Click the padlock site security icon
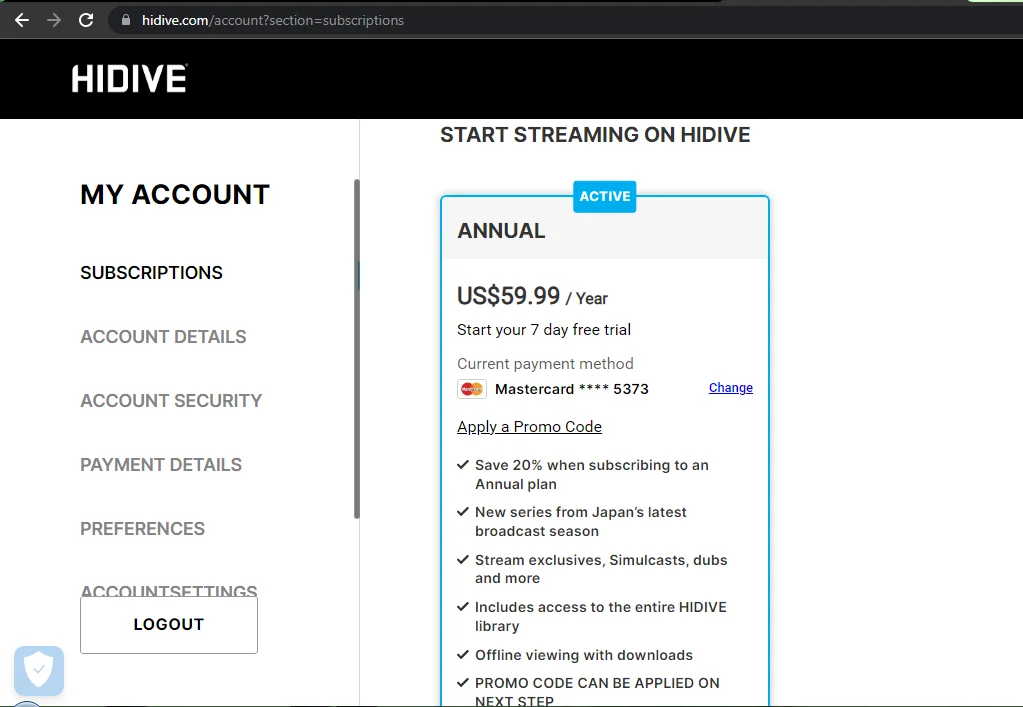Image resolution: width=1023 pixels, height=707 pixels. (126, 20)
